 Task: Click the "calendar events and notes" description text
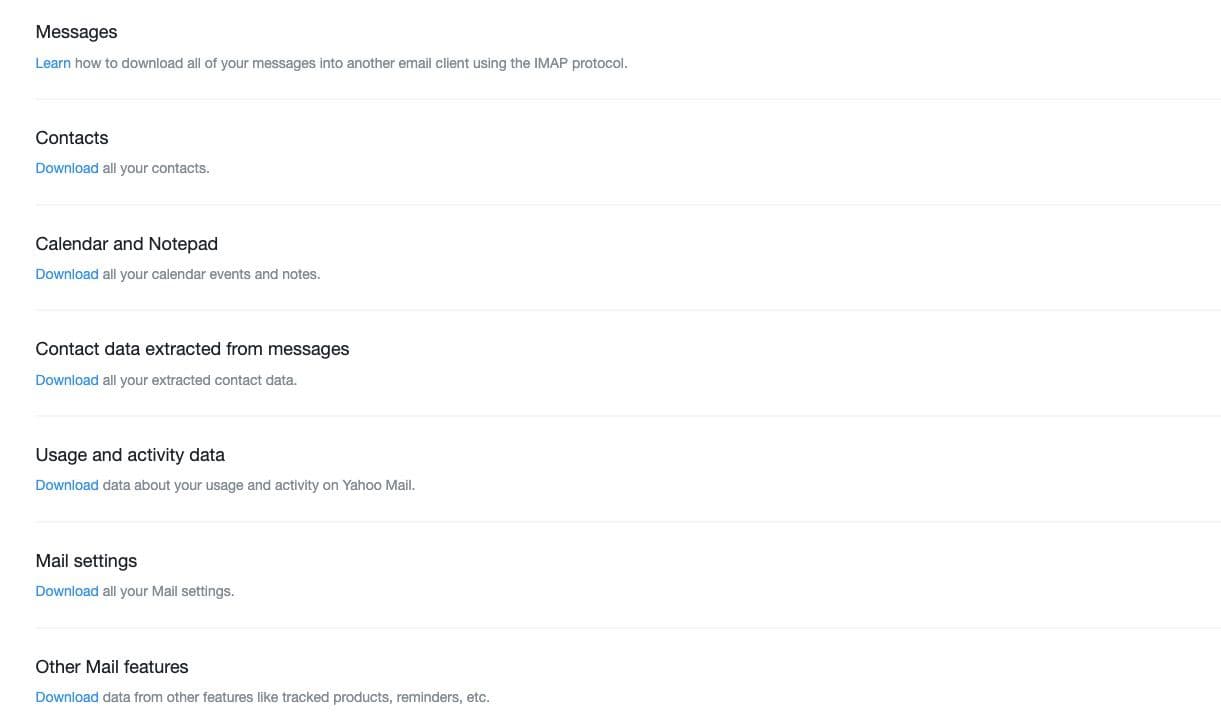click(211, 274)
